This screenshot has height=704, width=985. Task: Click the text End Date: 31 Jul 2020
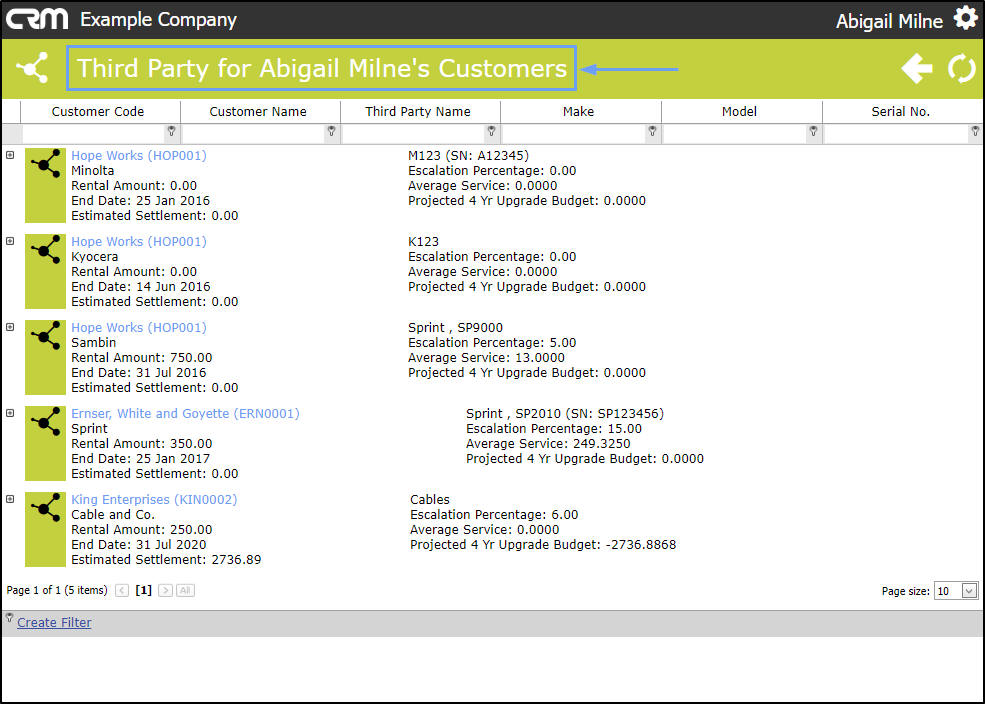138,544
